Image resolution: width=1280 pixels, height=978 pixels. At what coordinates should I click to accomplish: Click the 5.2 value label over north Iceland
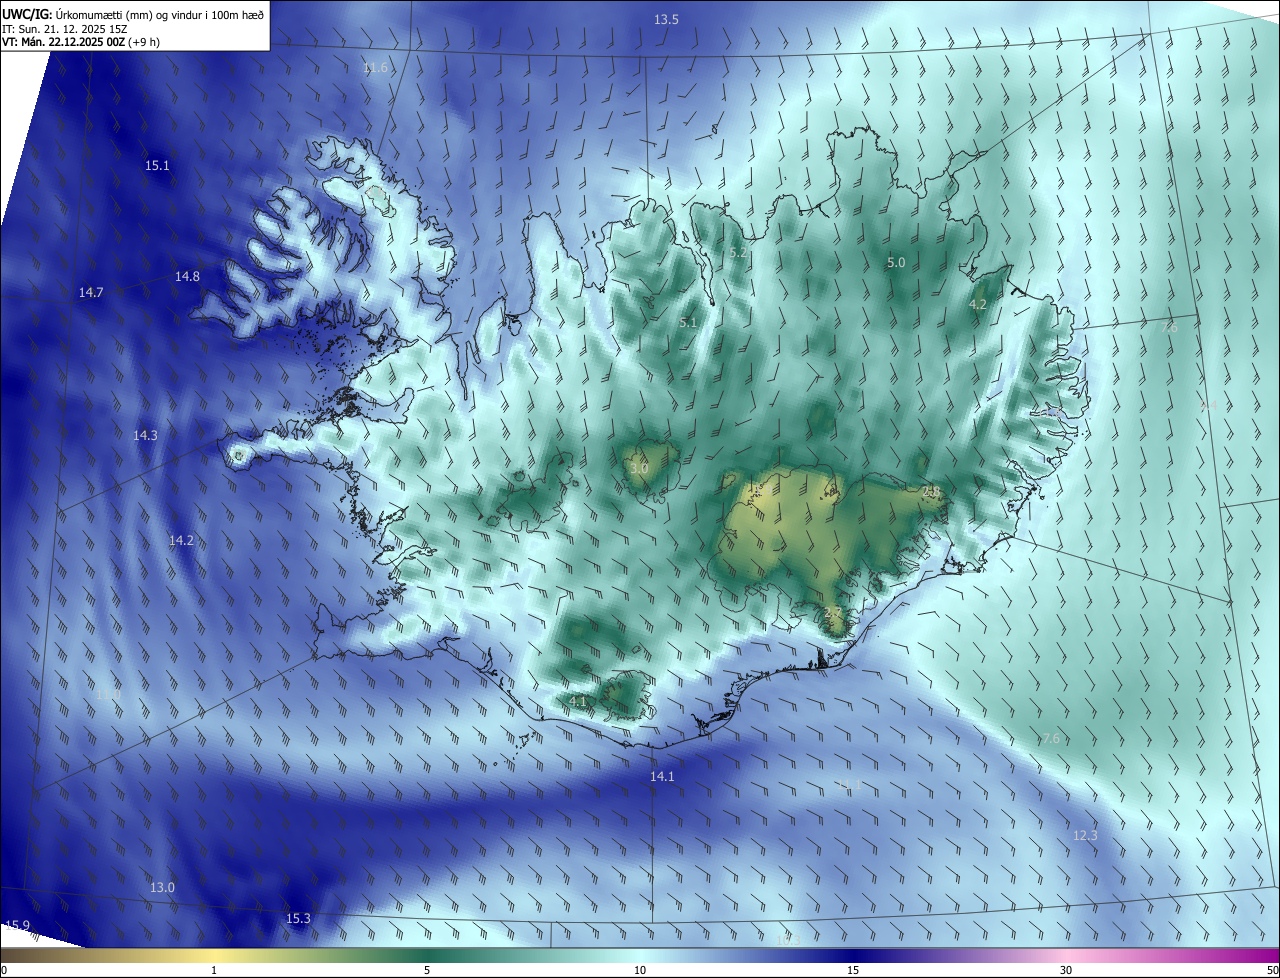click(x=739, y=254)
